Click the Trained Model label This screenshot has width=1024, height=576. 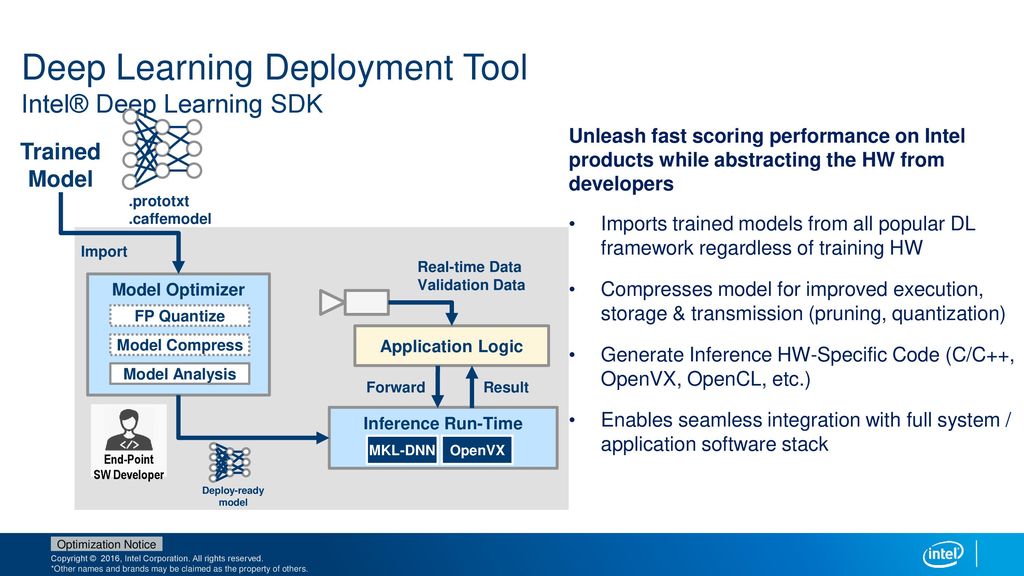60,165
